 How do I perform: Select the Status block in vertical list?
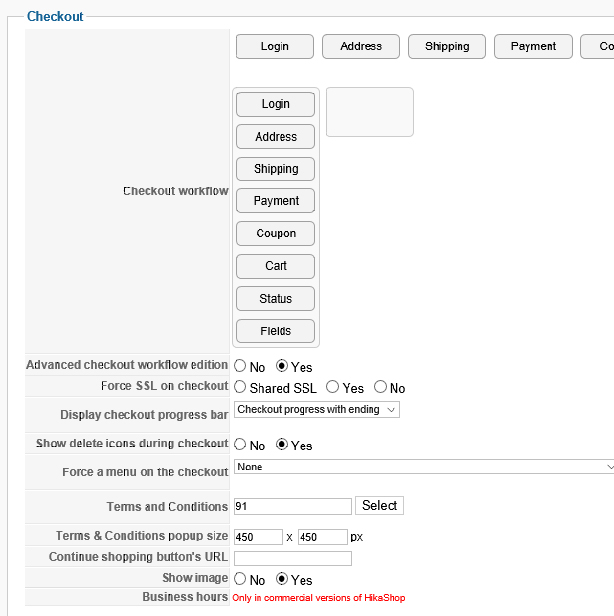tap(276, 298)
